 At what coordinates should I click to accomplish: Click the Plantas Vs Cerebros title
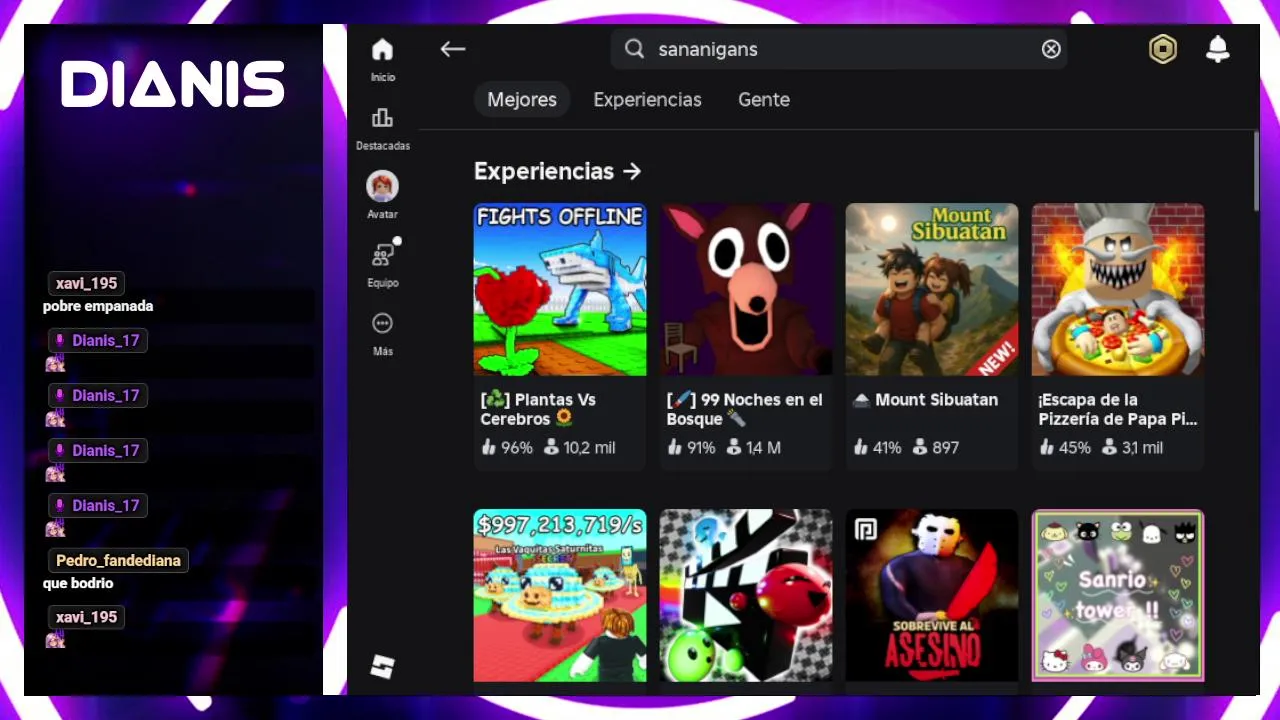point(538,409)
